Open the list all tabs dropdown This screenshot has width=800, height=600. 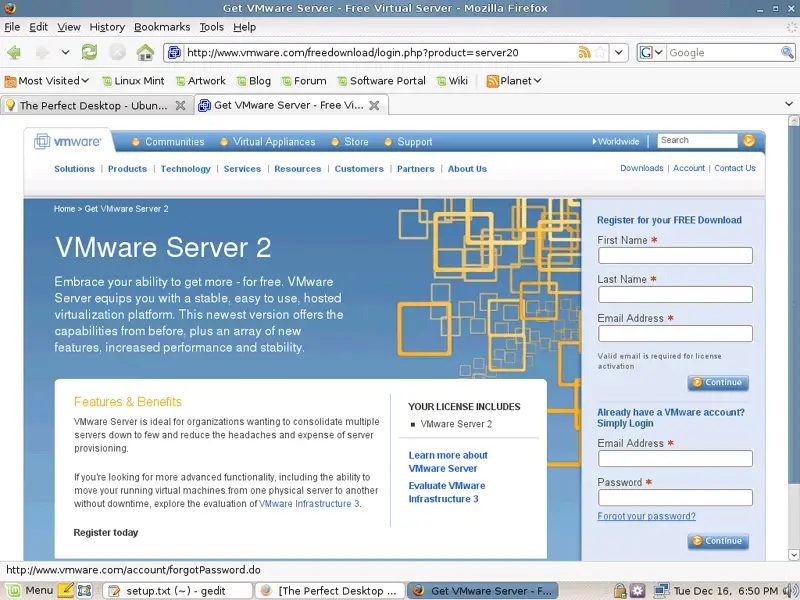pyautogui.click(x=789, y=104)
